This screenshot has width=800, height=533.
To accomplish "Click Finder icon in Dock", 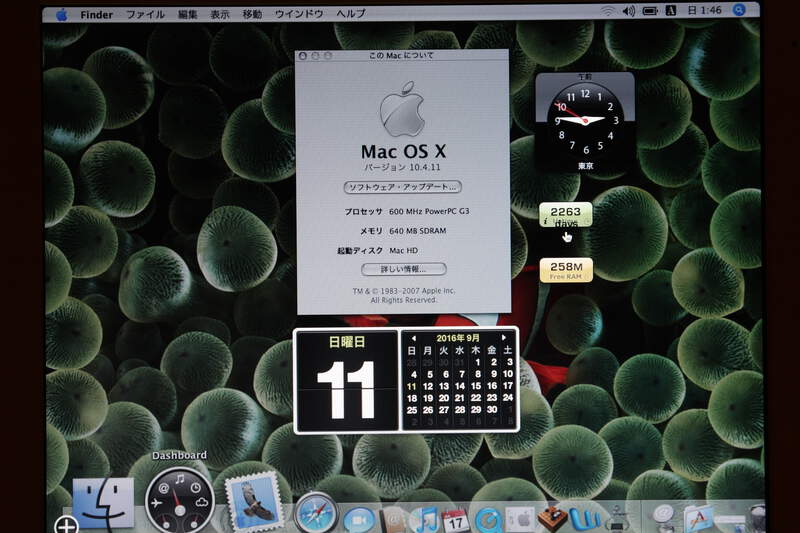I will (103, 504).
